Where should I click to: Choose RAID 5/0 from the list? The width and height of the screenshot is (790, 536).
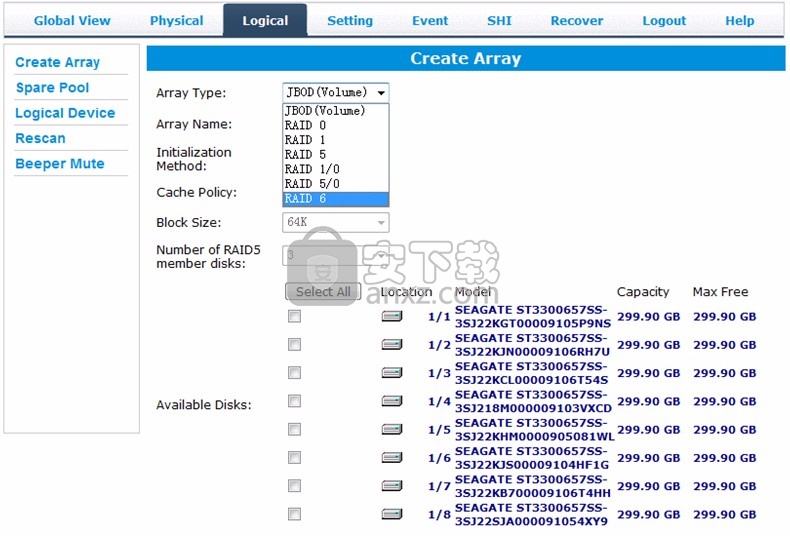[336, 184]
